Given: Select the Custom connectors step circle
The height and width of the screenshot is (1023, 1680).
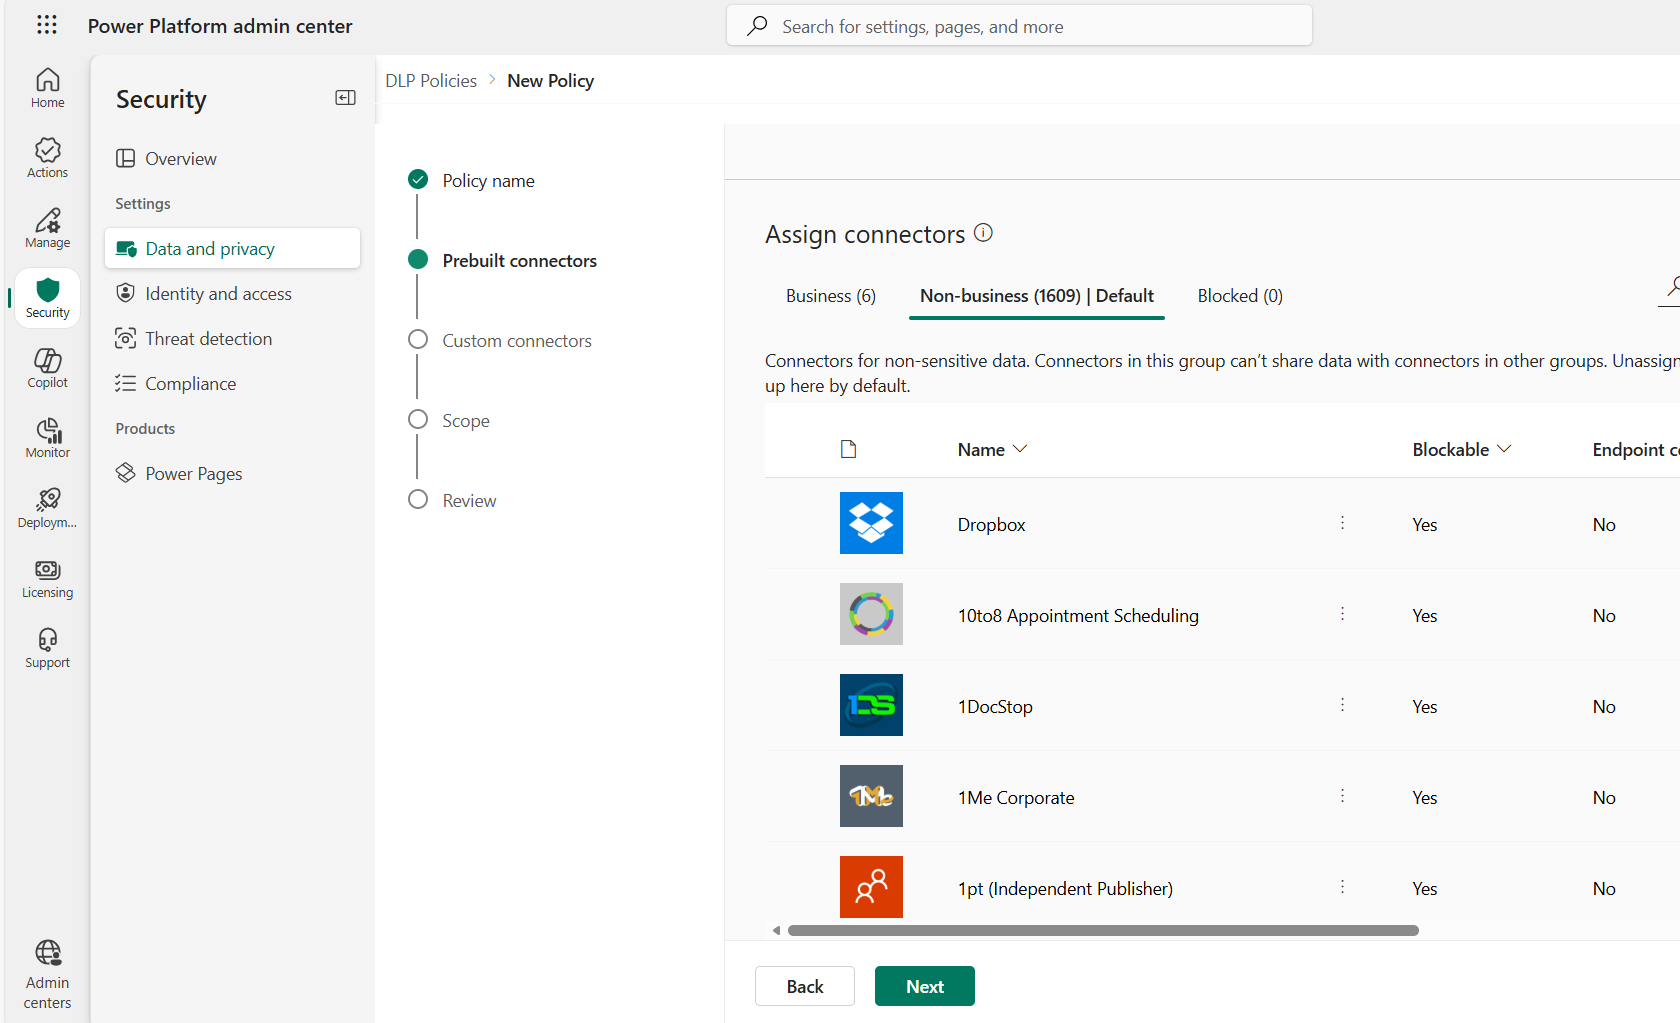Looking at the screenshot, I should [418, 340].
